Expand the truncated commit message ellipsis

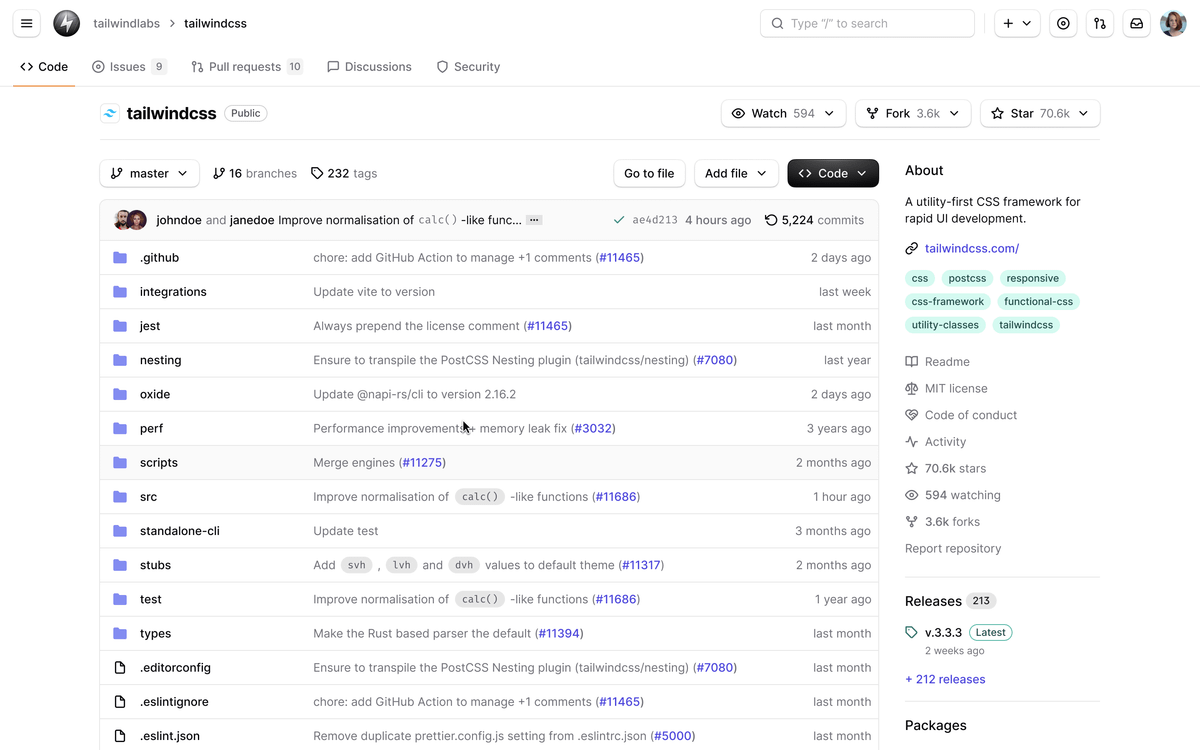pyautogui.click(x=534, y=220)
